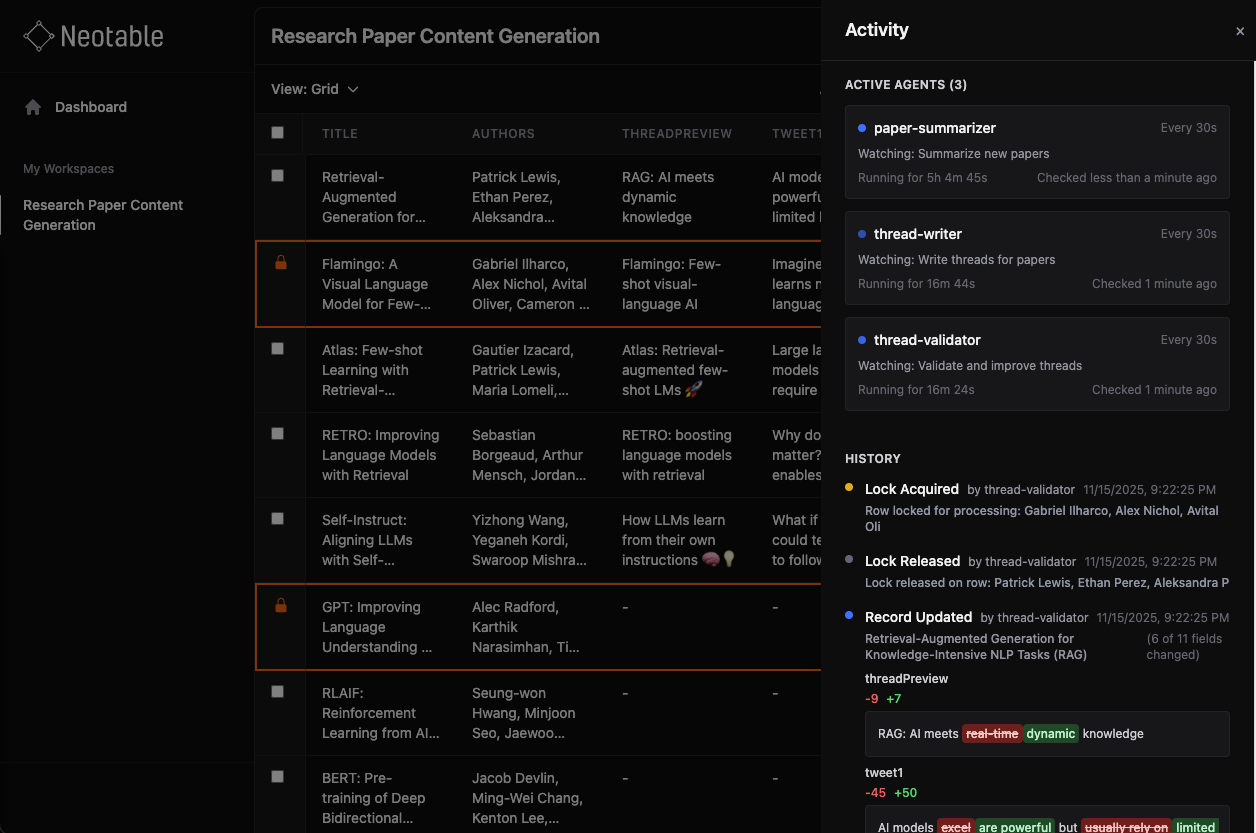Check the RETRO: Improving Language Models row checkbox
The image size is (1256, 833).
click(x=277, y=434)
